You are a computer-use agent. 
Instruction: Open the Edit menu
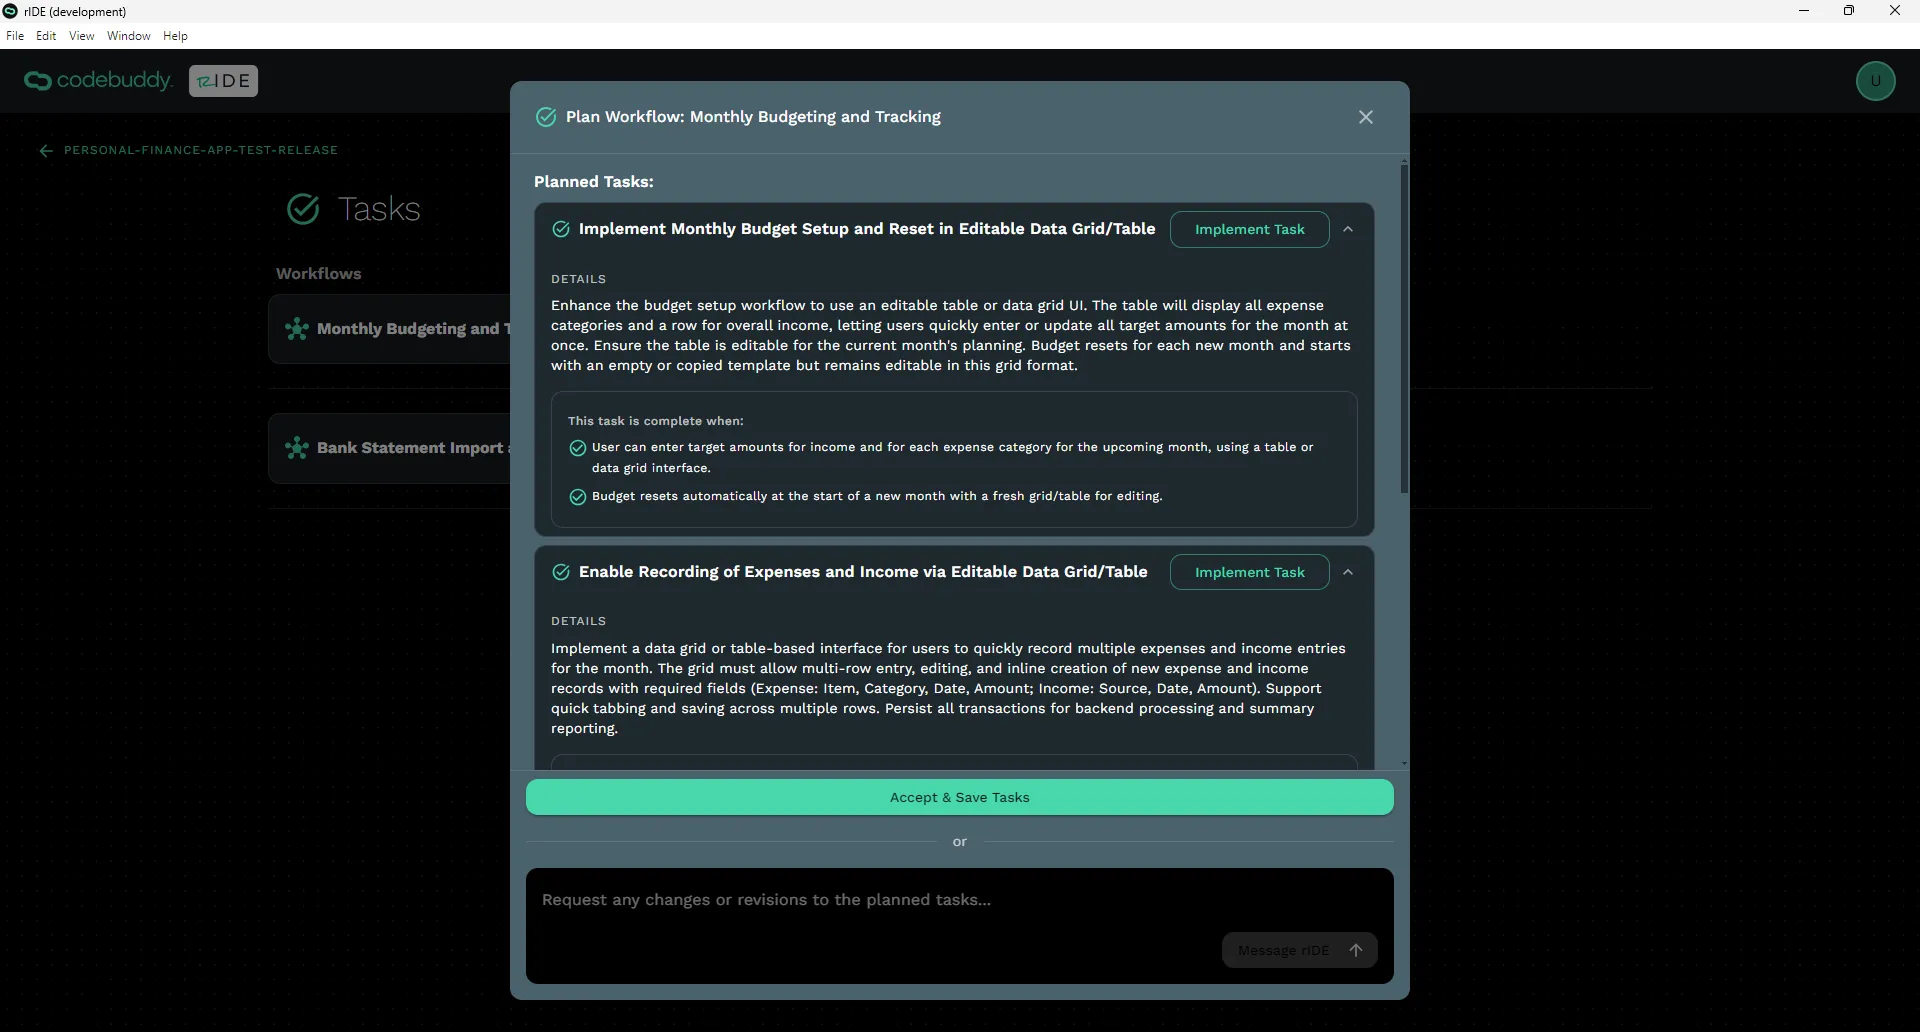[x=46, y=36]
